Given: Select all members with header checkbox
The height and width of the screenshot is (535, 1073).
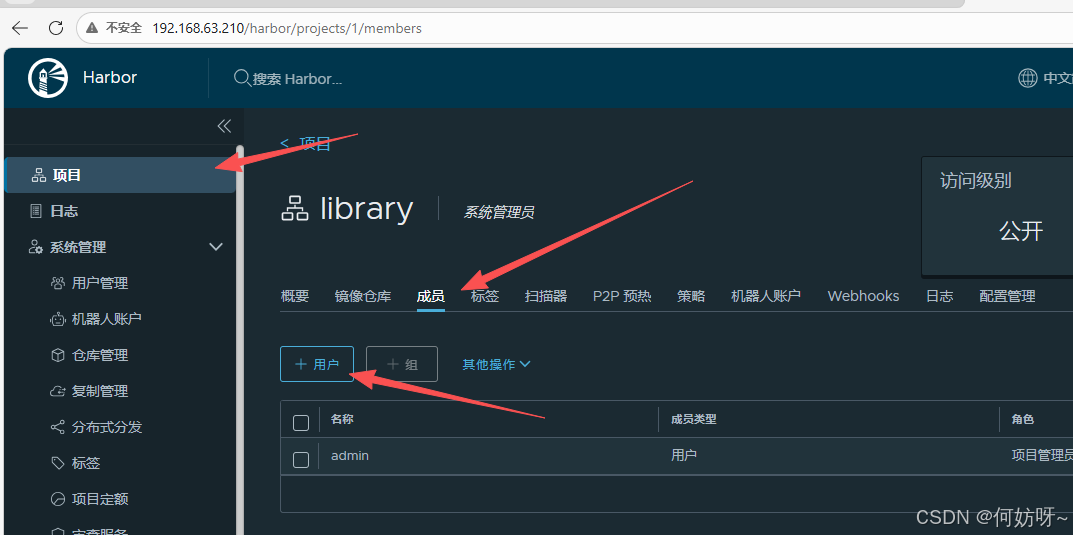Looking at the screenshot, I should 300,423.
